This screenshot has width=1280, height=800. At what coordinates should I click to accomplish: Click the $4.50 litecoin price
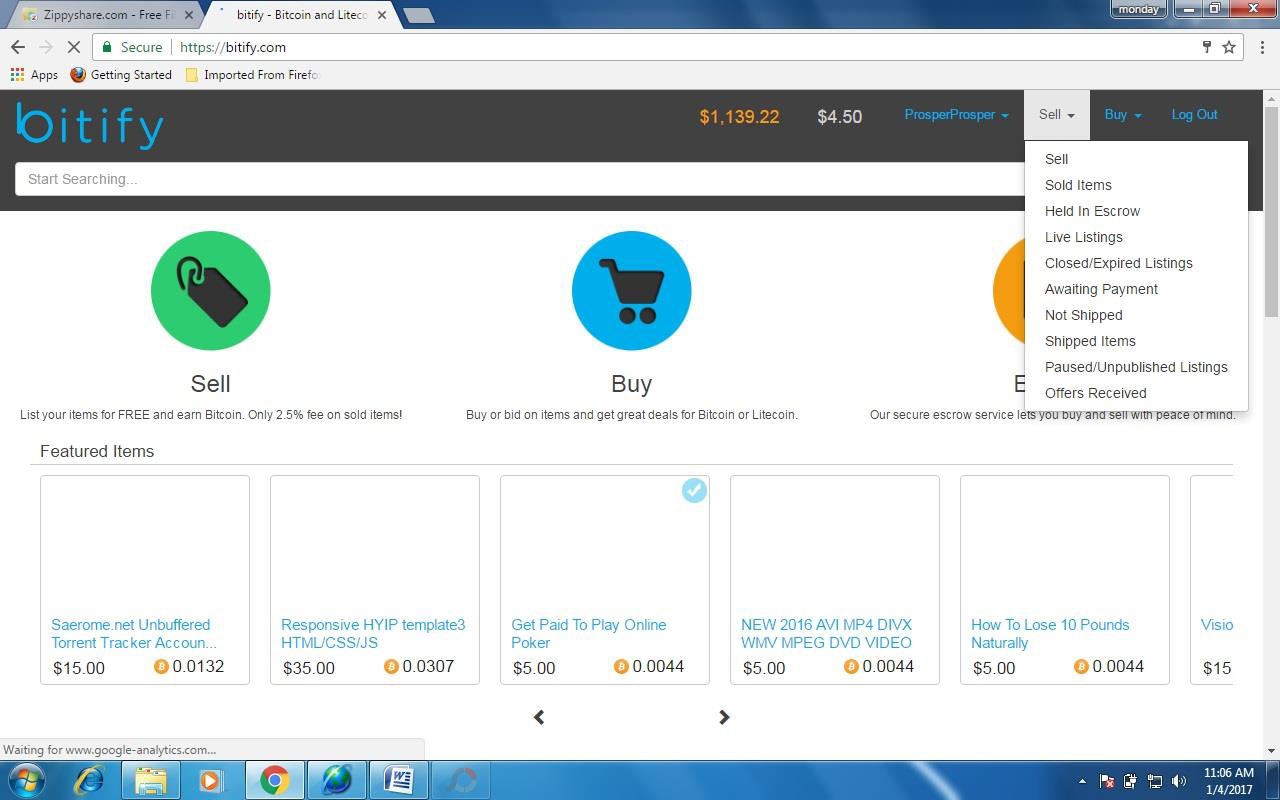click(839, 117)
